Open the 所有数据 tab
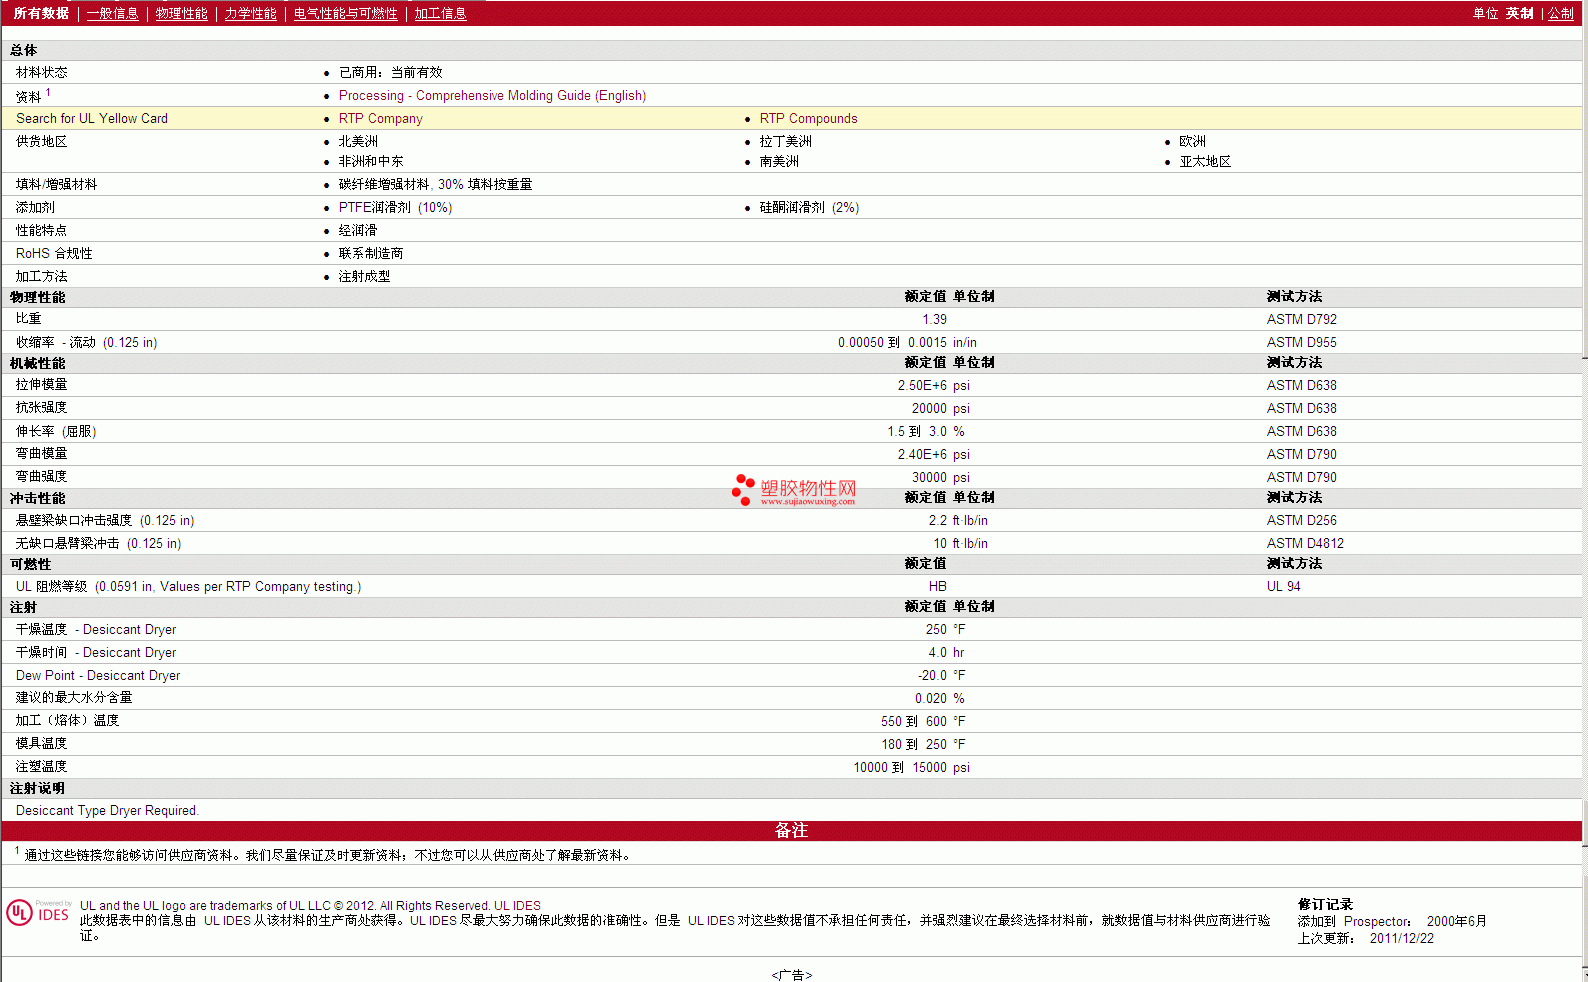This screenshot has width=1588, height=982. [x=41, y=13]
